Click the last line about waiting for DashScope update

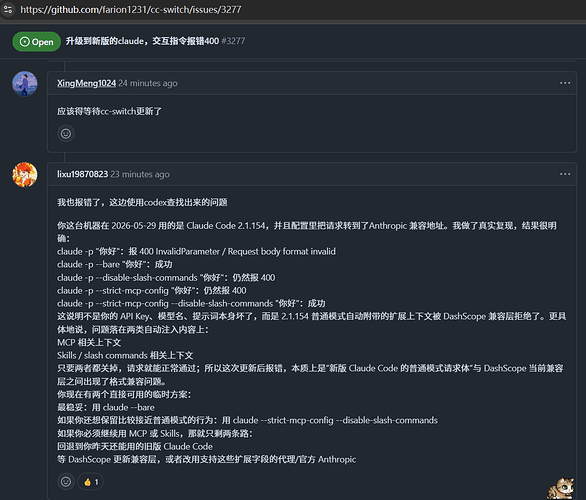207,459
